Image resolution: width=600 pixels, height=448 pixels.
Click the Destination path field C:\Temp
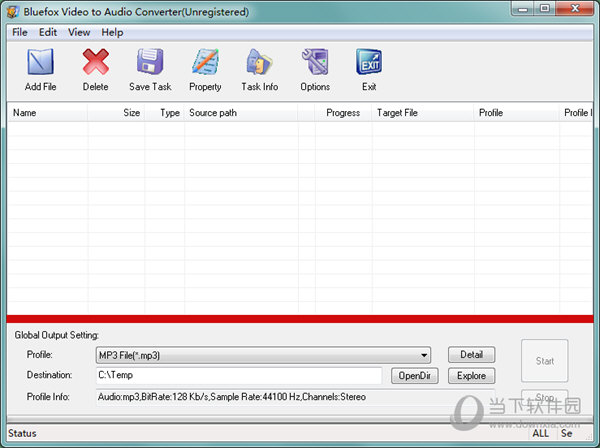click(x=239, y=375)
